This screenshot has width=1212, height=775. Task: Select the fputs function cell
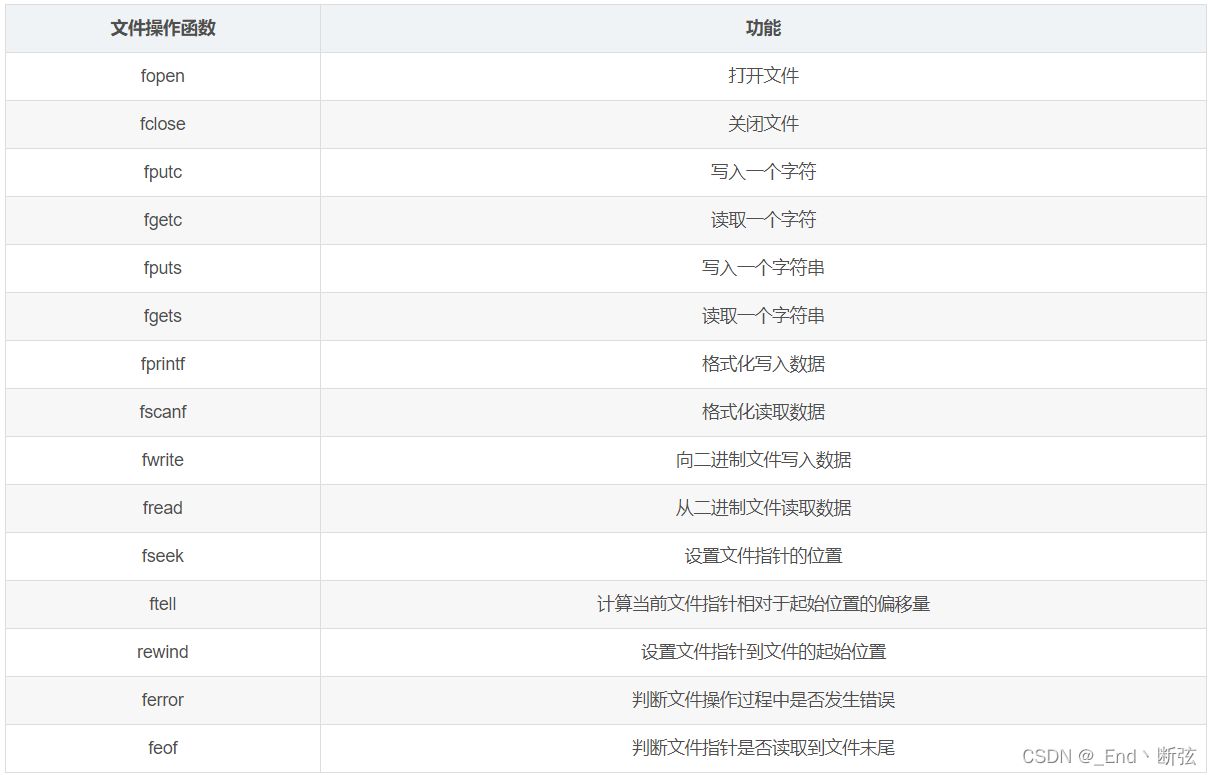[x=163, y=268]
